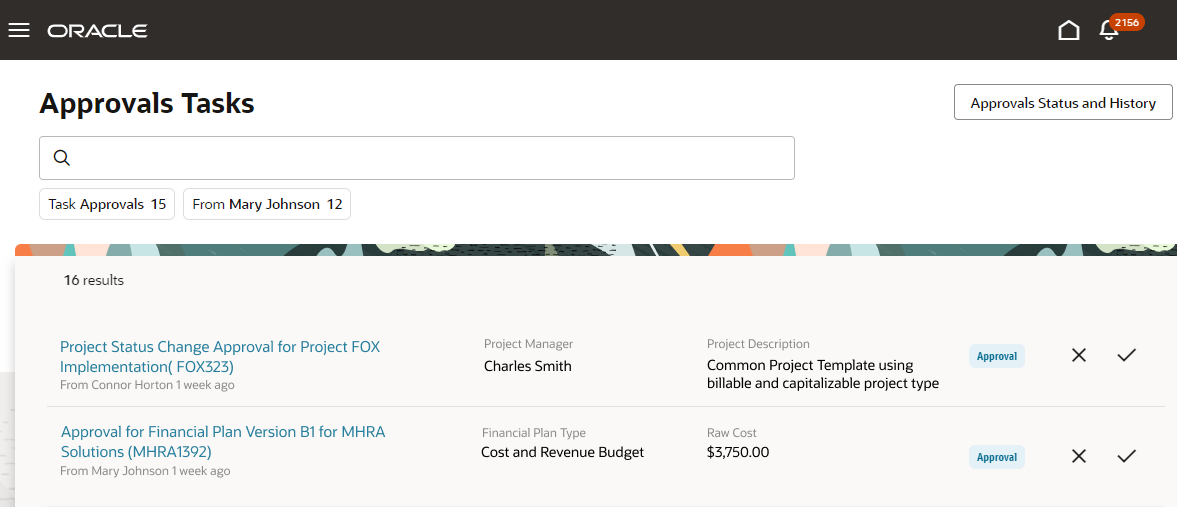Open Project Status Change Approval for FOX323
The image size is (1177, 507).
click(220, 356)
